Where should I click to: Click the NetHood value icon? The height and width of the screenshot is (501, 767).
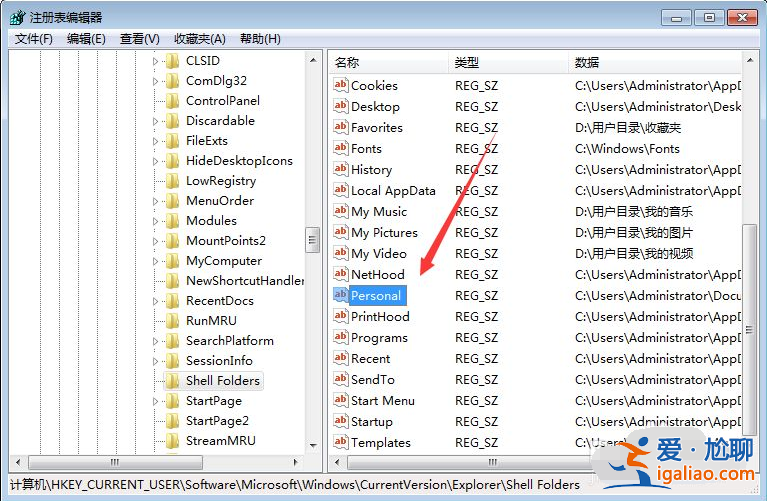340,274
